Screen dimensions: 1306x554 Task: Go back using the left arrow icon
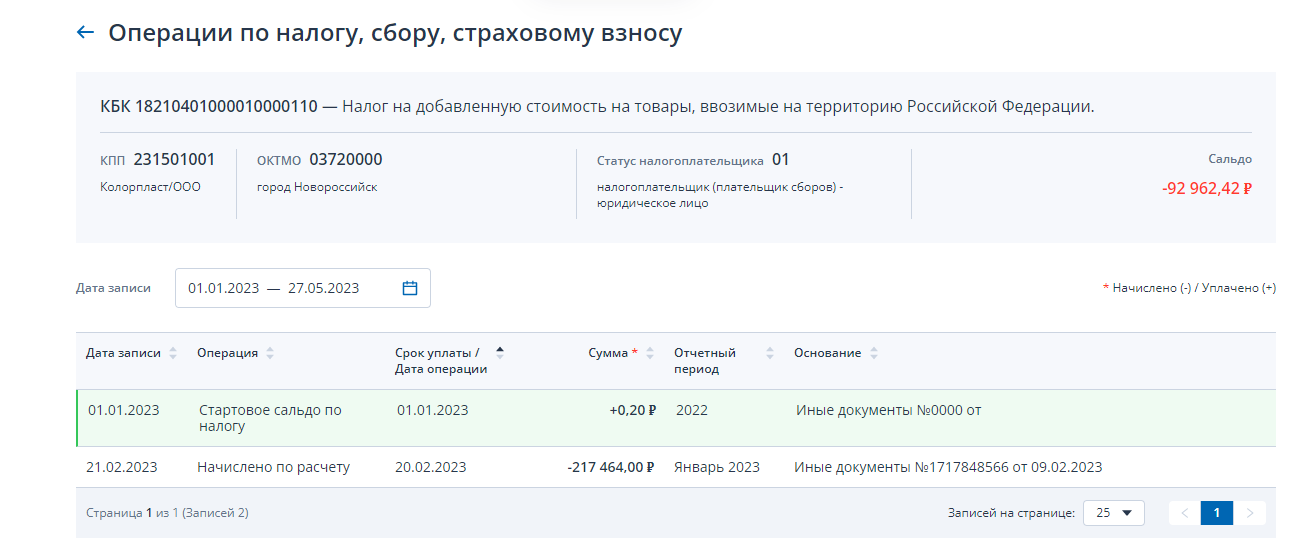click(x=84, y=33)
